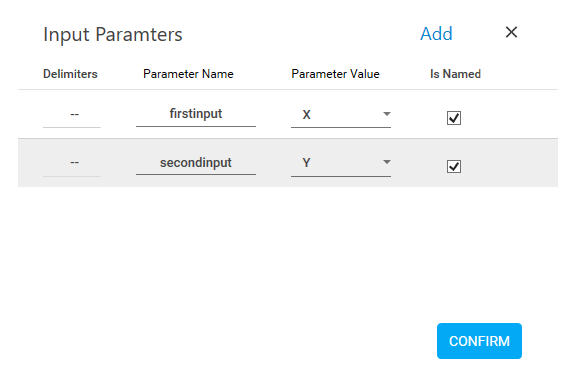Edit the delimiter field in the secondinput row
This screenshot has height=389, width=578.
[x=72, y=163]
